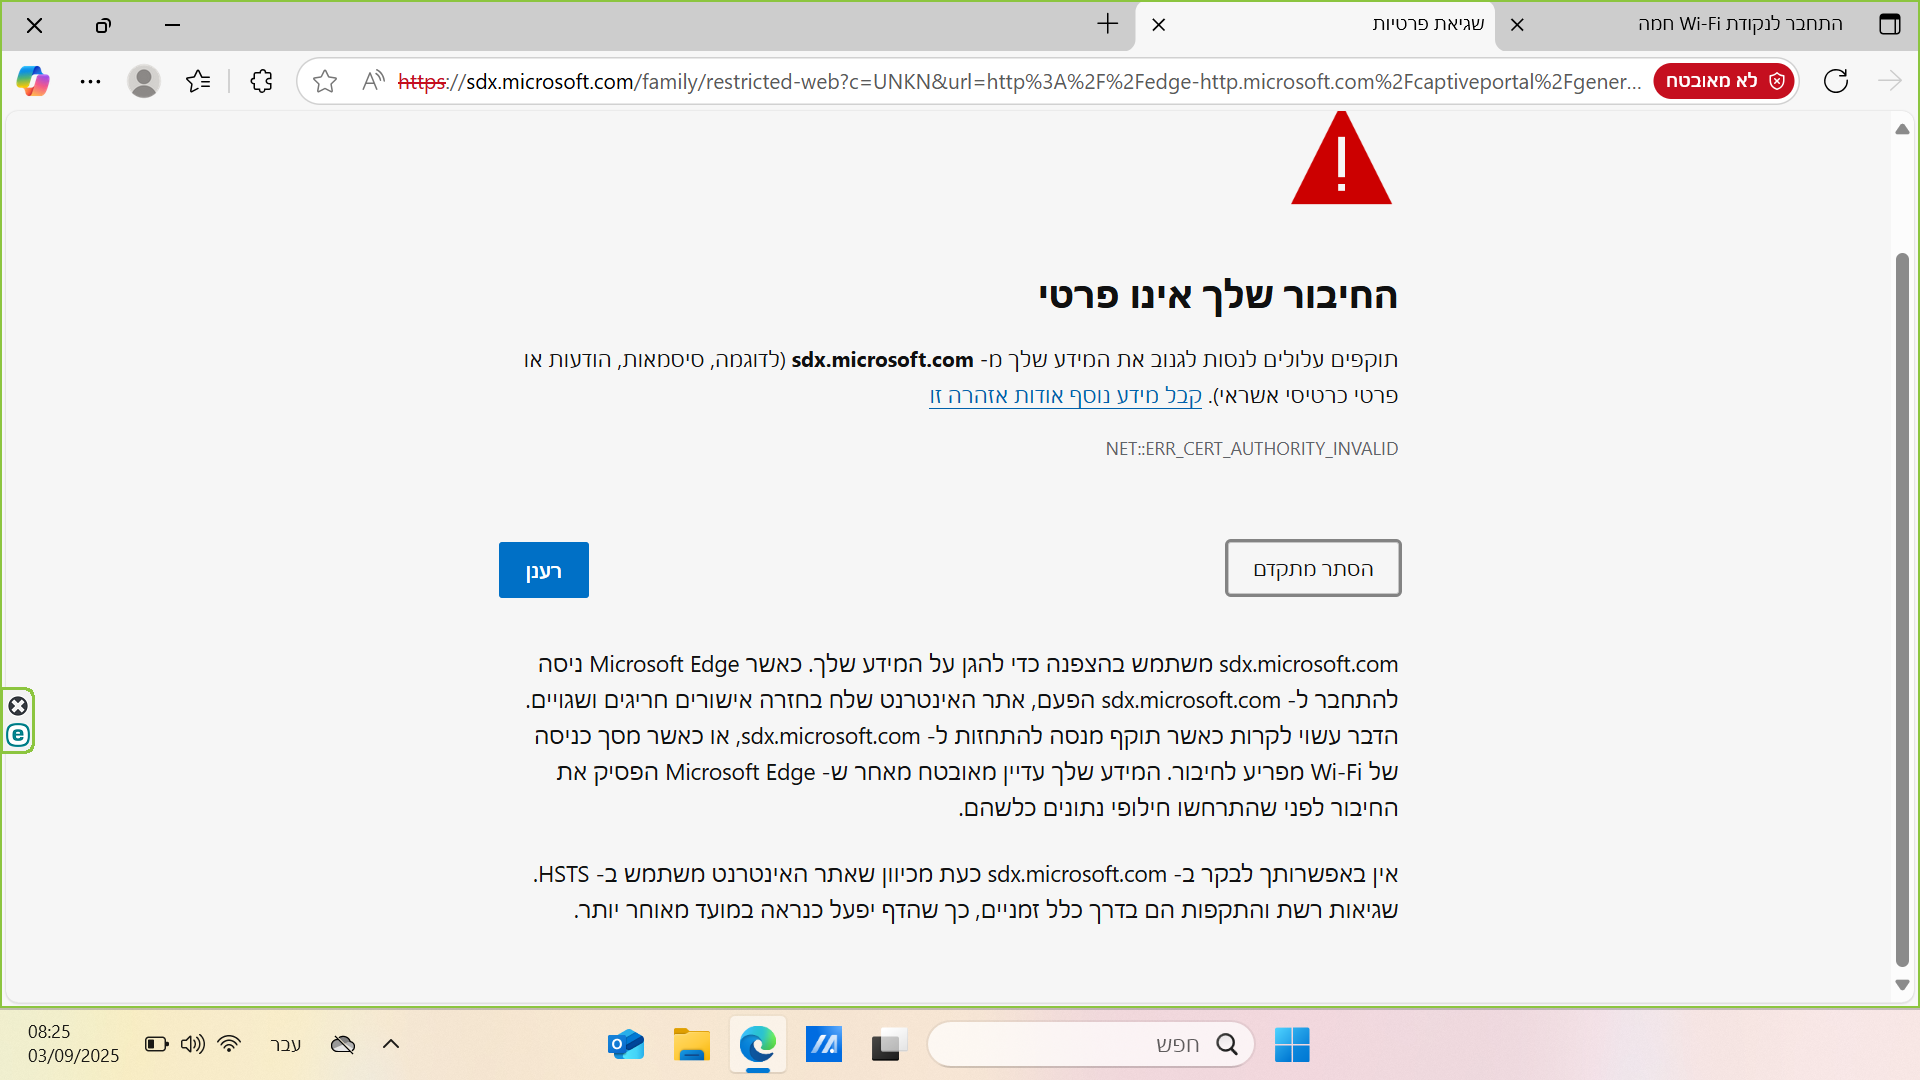
Task: Click the OneDrive cloud tray icon
Action: point(343,1044)
